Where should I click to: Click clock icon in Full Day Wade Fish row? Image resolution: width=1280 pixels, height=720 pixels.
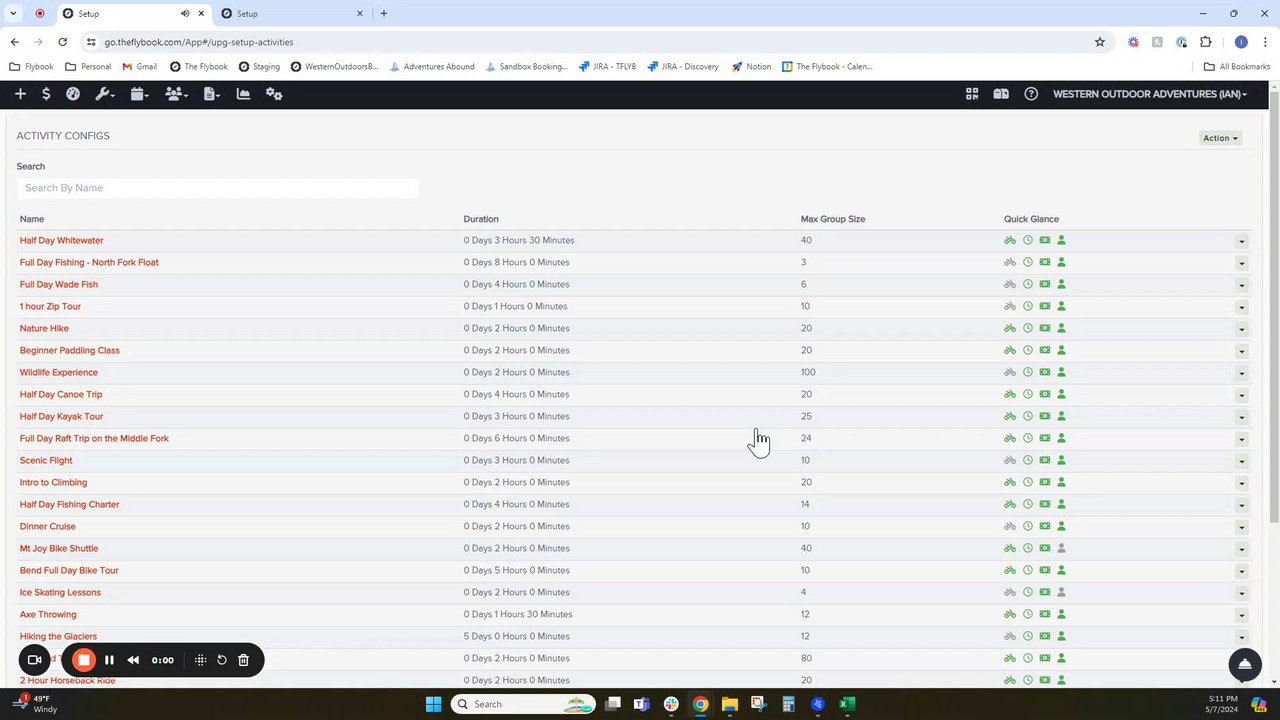tap(1027, 284)
